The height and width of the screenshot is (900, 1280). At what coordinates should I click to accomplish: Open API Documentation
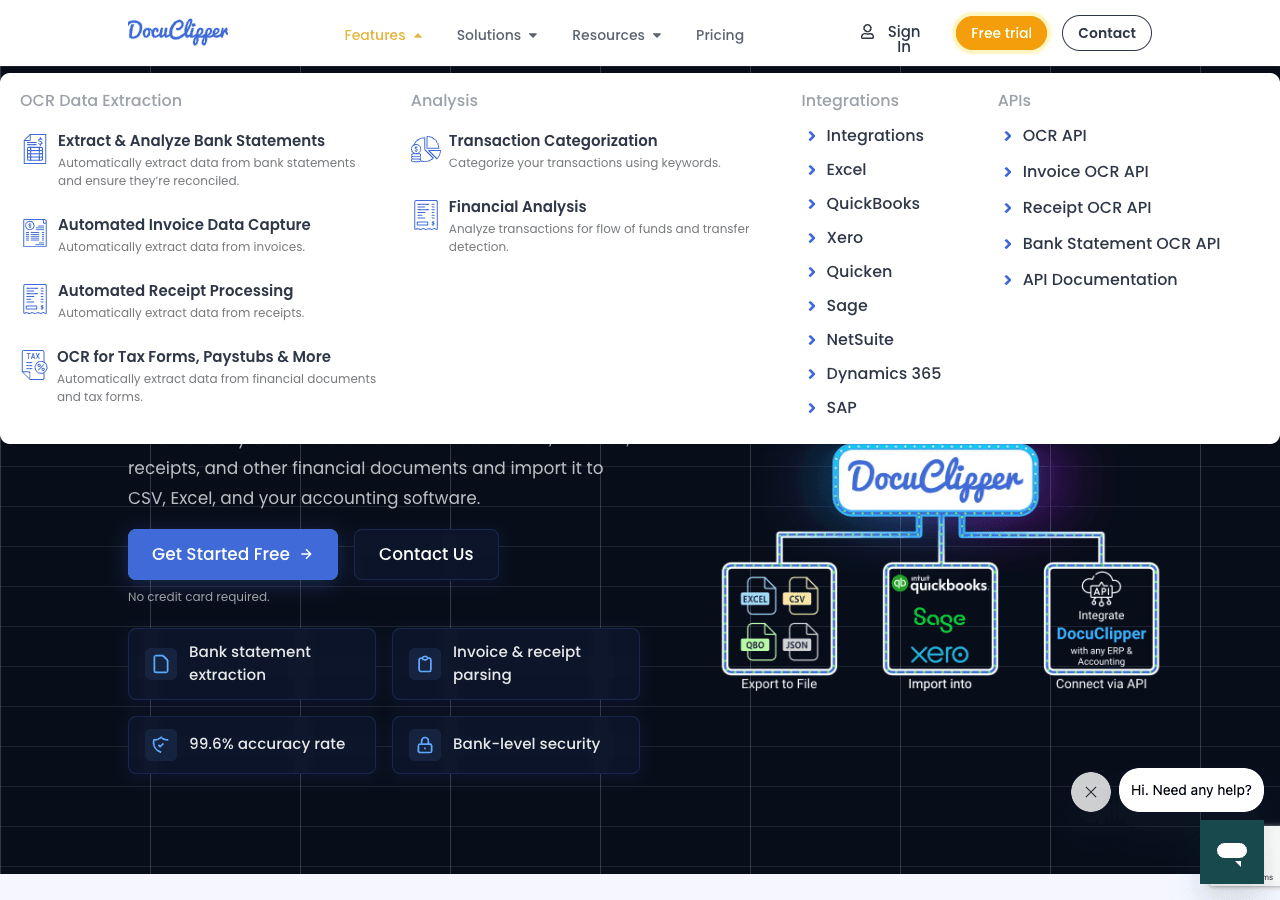(1099, 280)
